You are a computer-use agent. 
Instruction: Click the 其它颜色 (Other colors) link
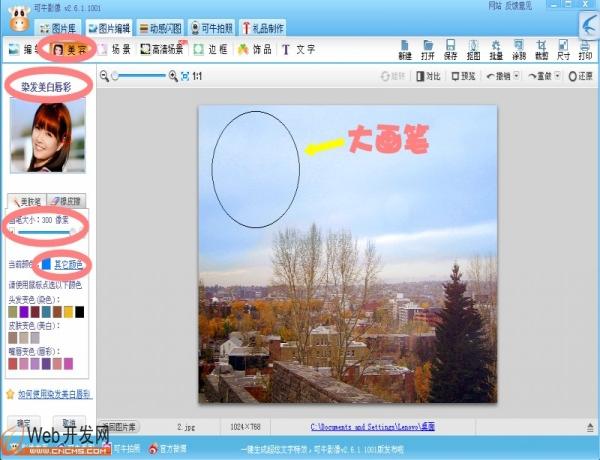[x=68, y=265]
